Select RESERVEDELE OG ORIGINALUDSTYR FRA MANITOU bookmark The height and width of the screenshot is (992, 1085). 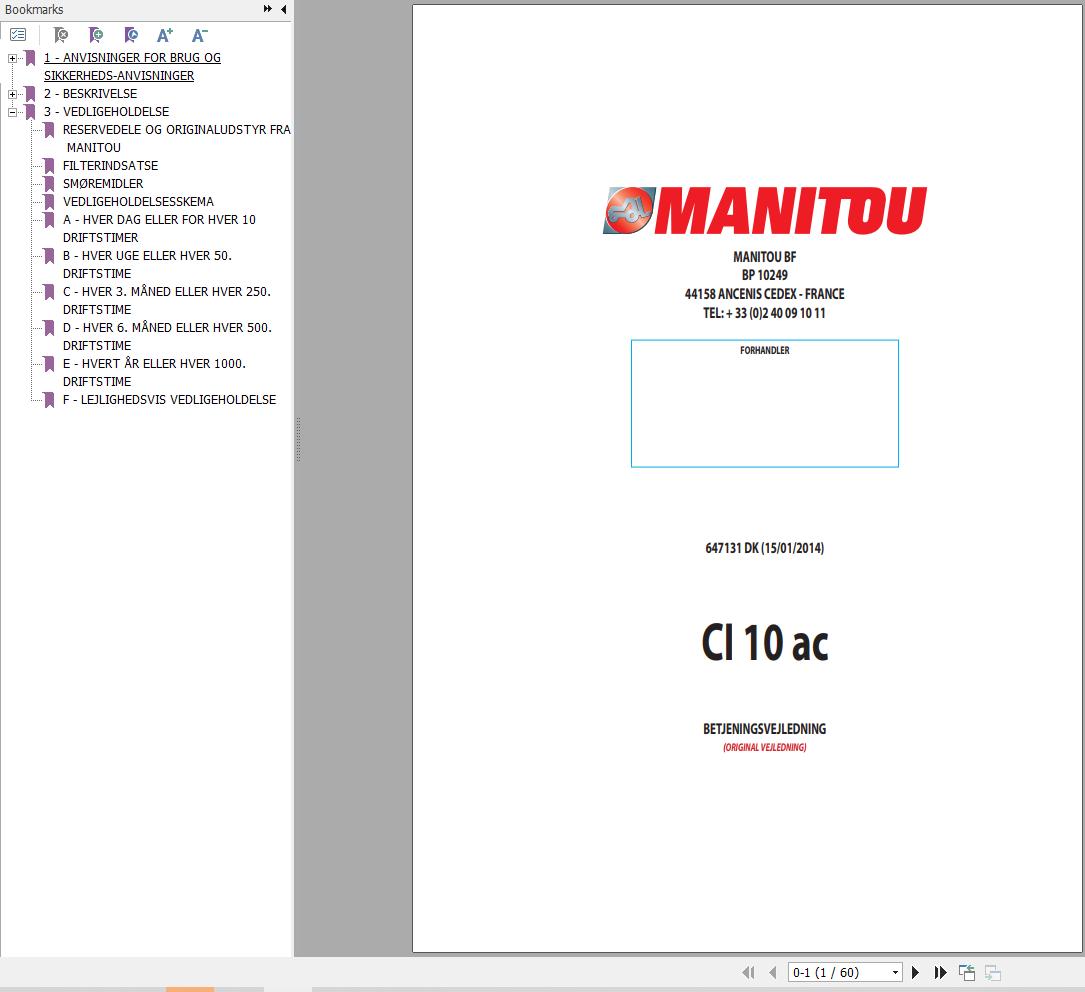[x=176, y=138]
